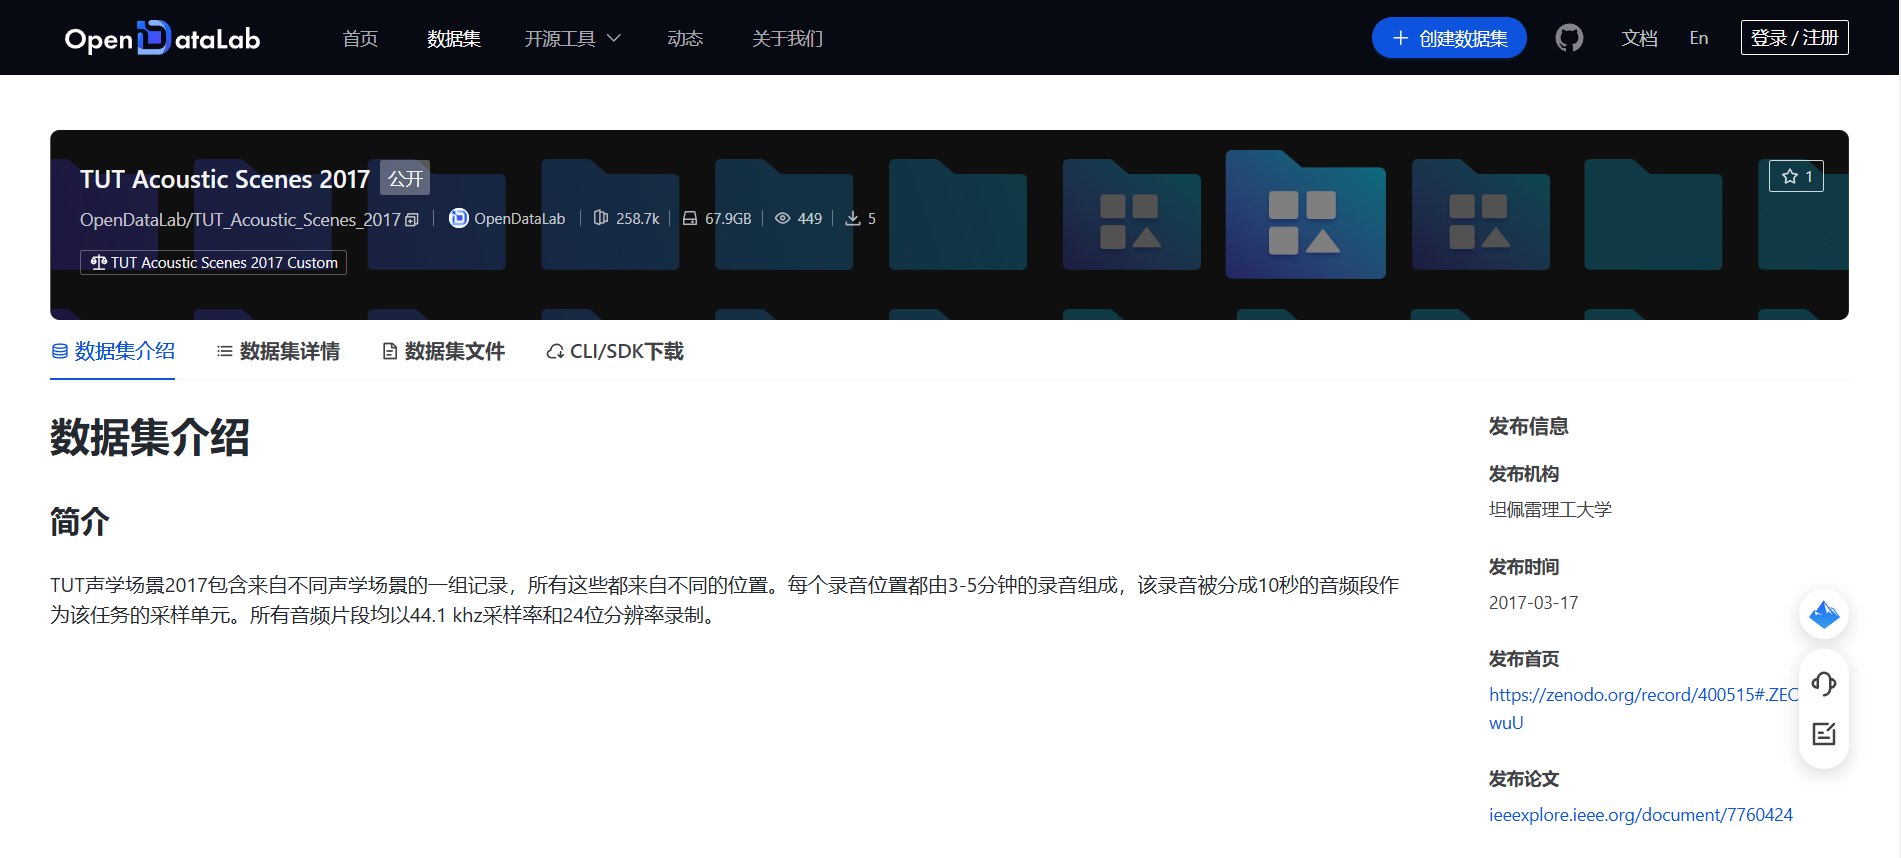Open 文档 in the top bar
Screen dimensions: 1901x858
pyautogui.click(x=1639, y=38)
